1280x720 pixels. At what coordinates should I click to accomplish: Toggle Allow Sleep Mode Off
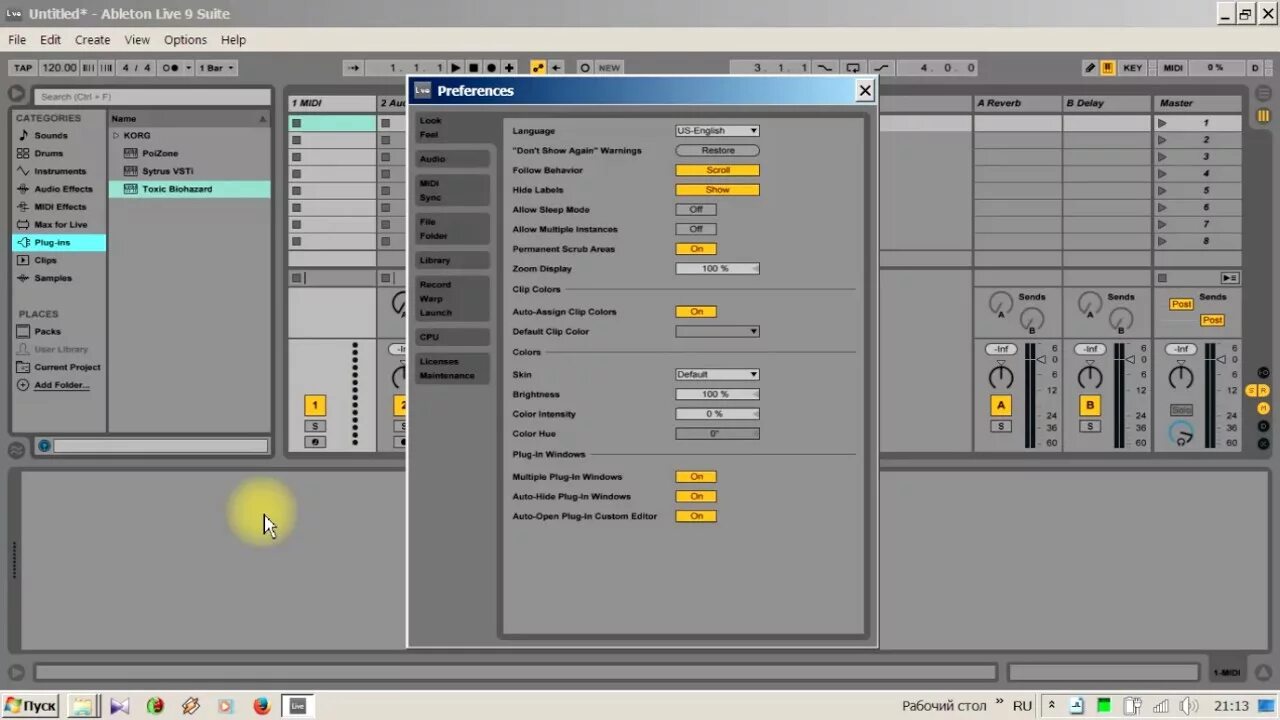[x=696, y=210]
